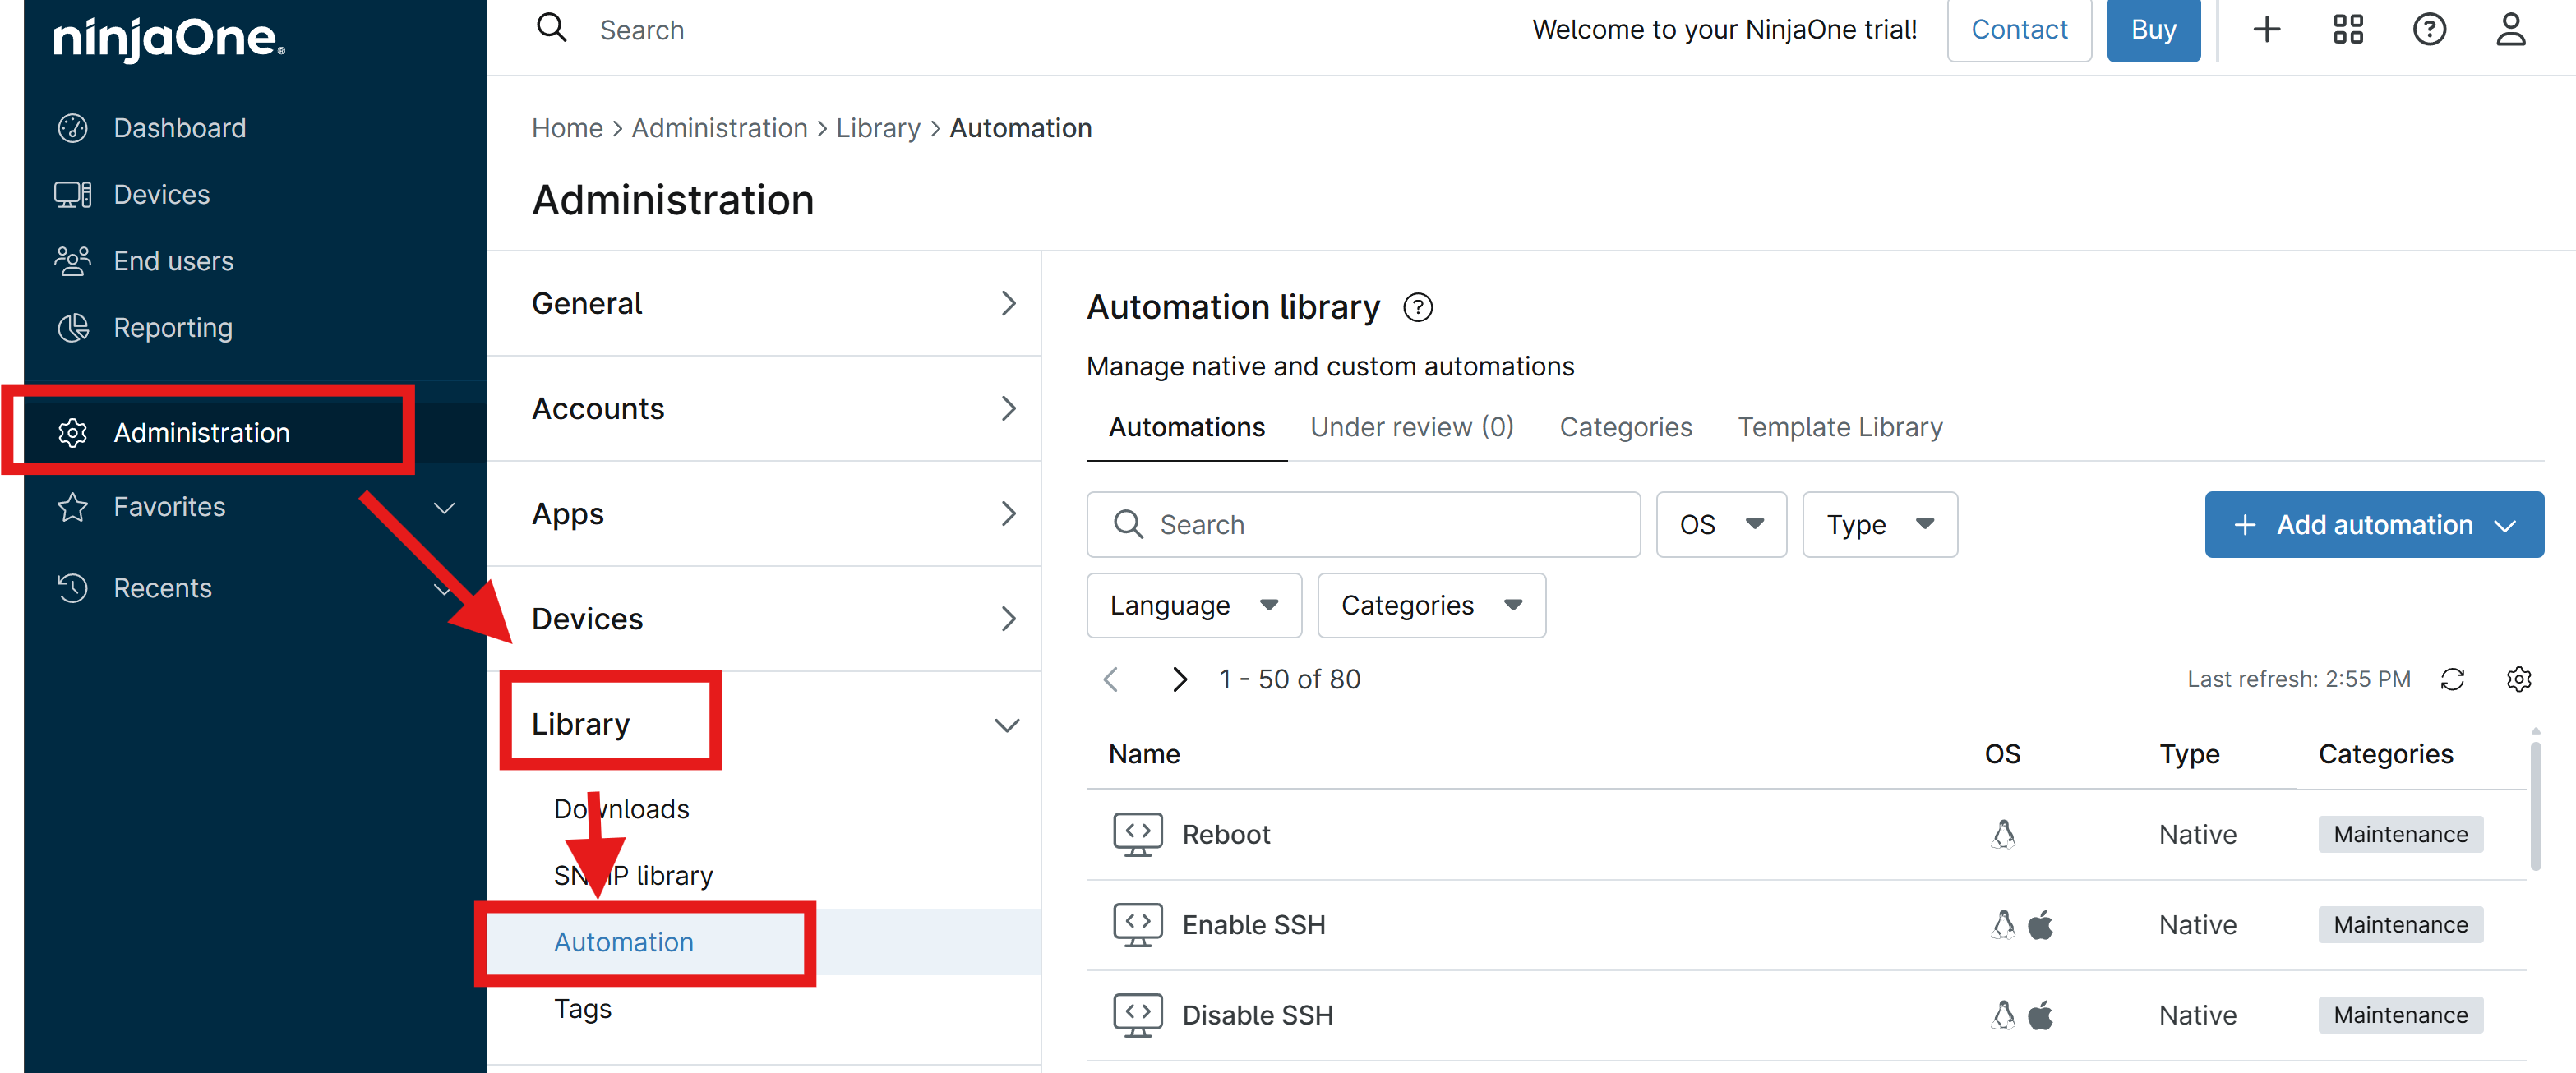Open the Reporting sidebar item
Image resolution: width=2576 pixels, height=1073 pixels.
173,328
